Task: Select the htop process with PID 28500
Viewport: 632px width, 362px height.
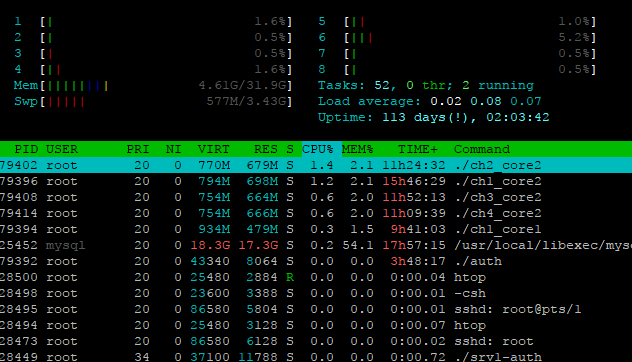Action: (x=316, y=277)
